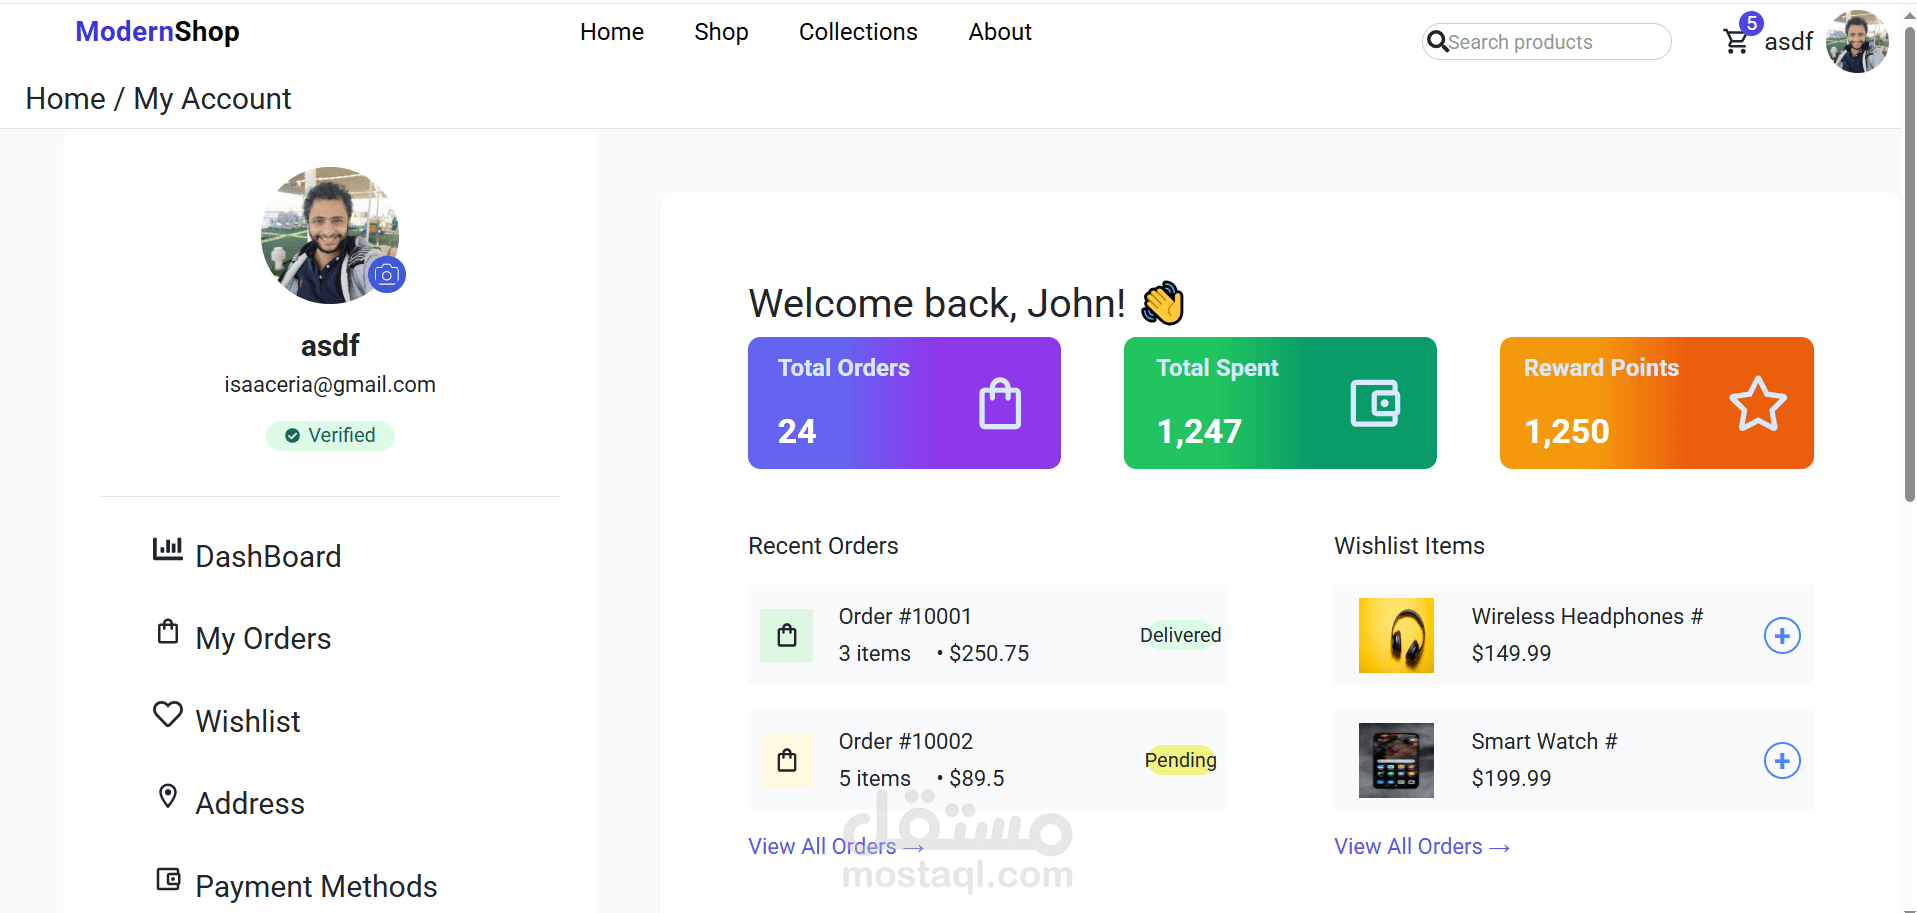Click Home in the breadcrumb

tap(65, 99)
